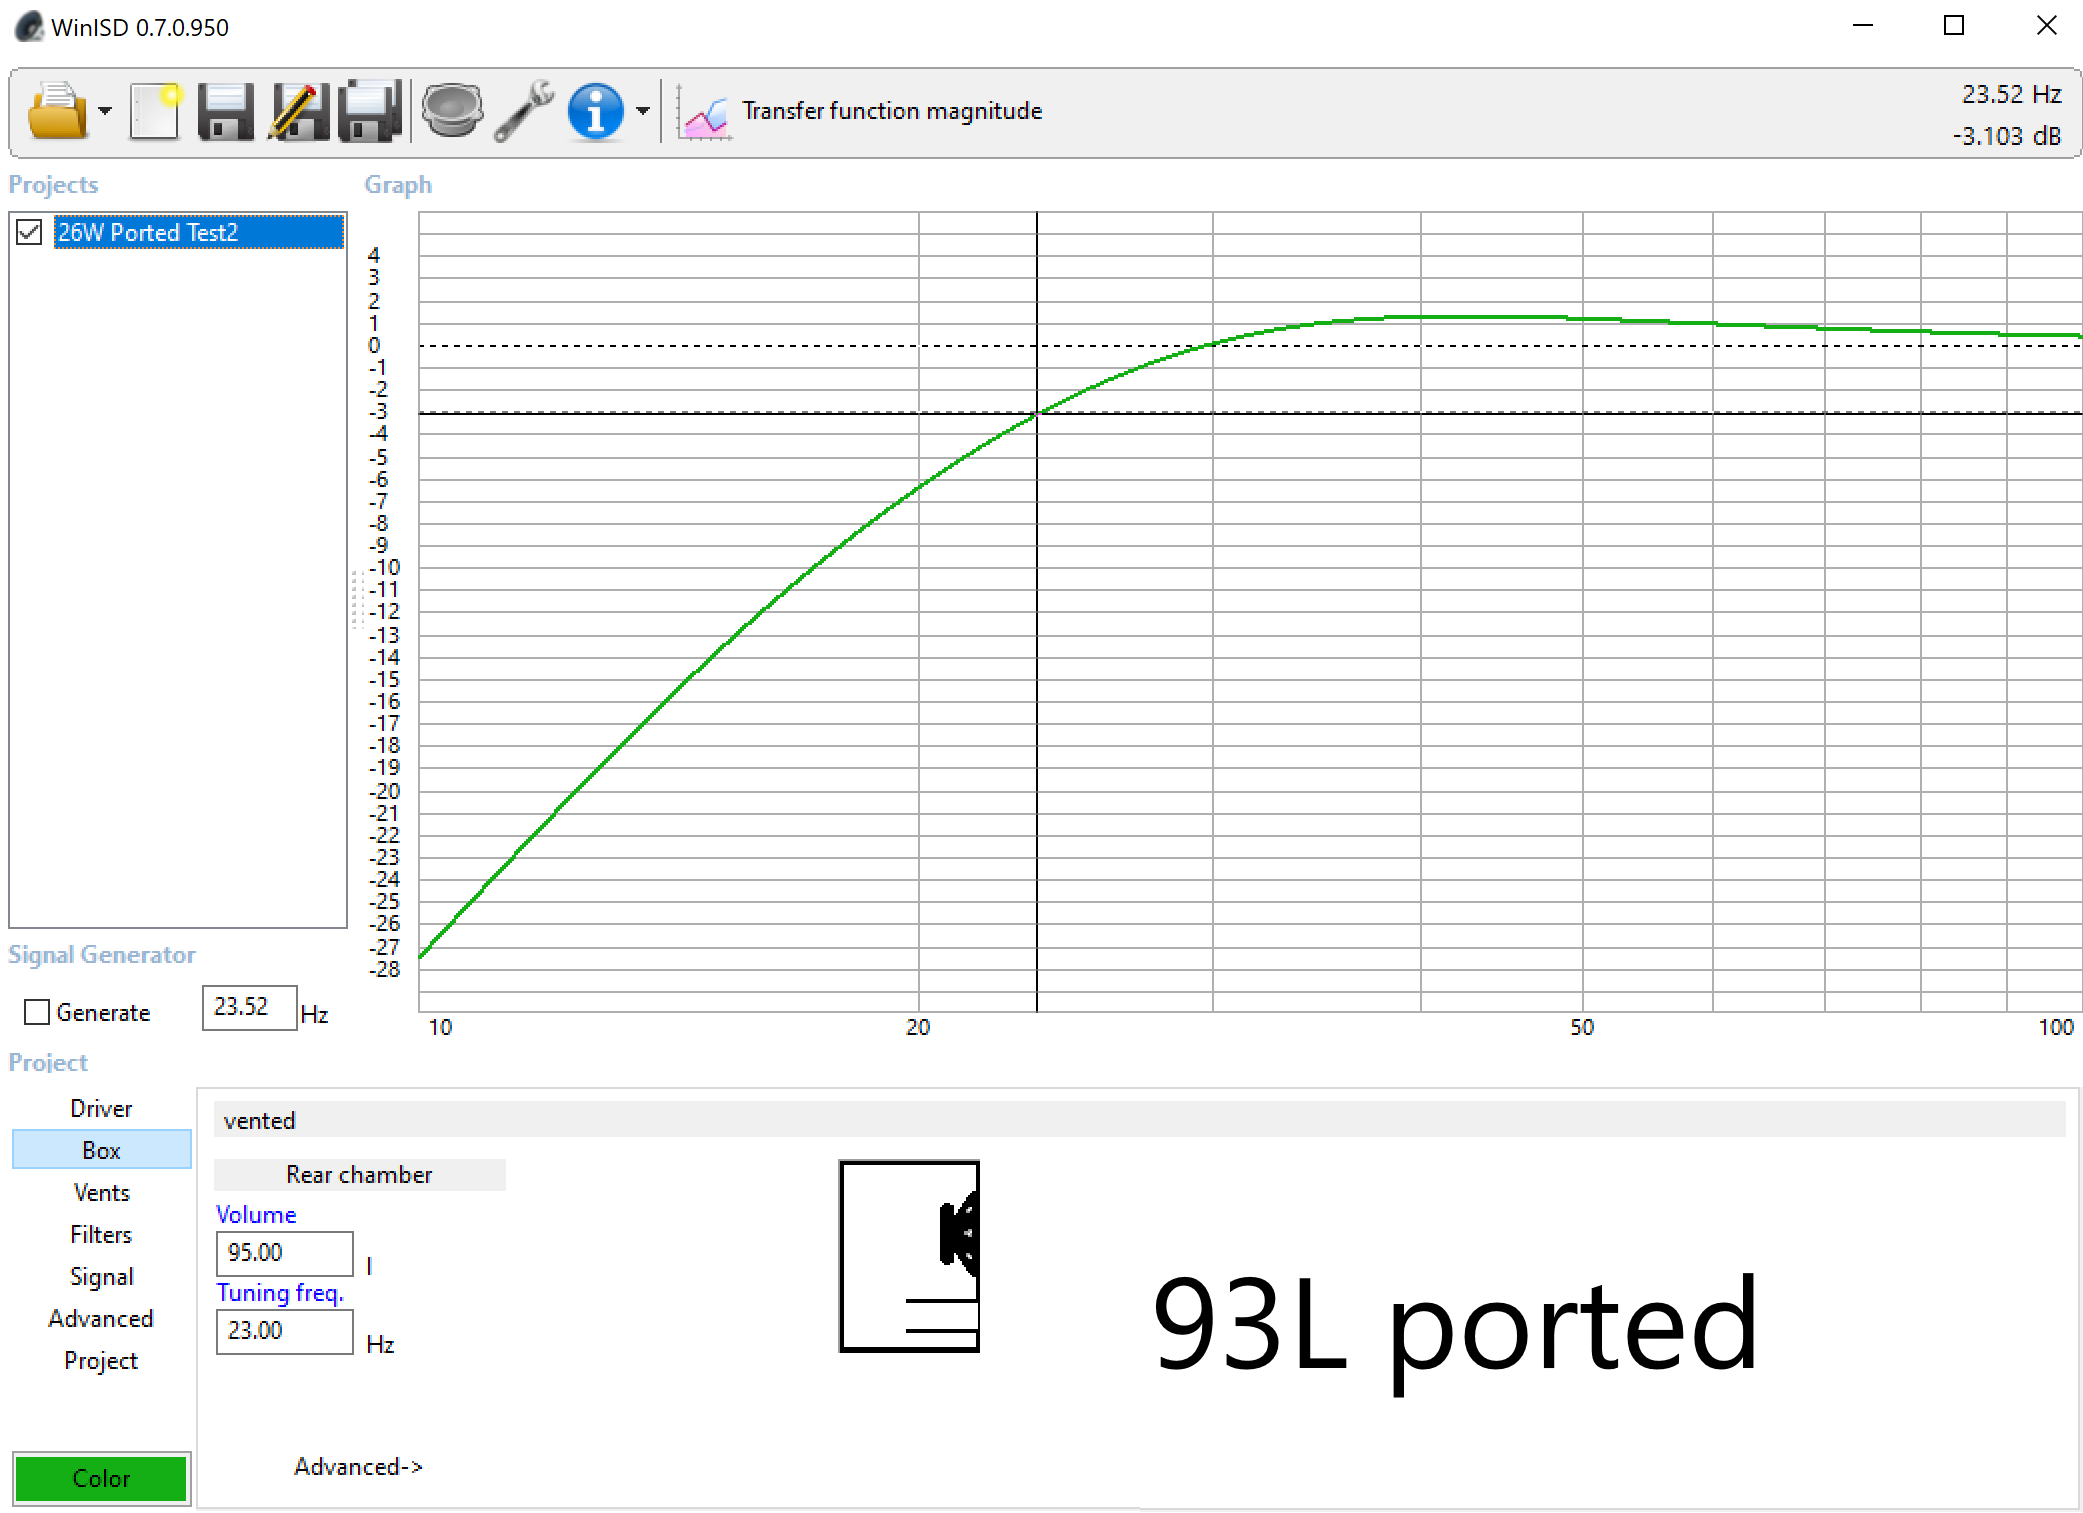Click the 23.52 Hz cursor readout
Viewport: 2083px width, 1513px height.
[2011, 94]
